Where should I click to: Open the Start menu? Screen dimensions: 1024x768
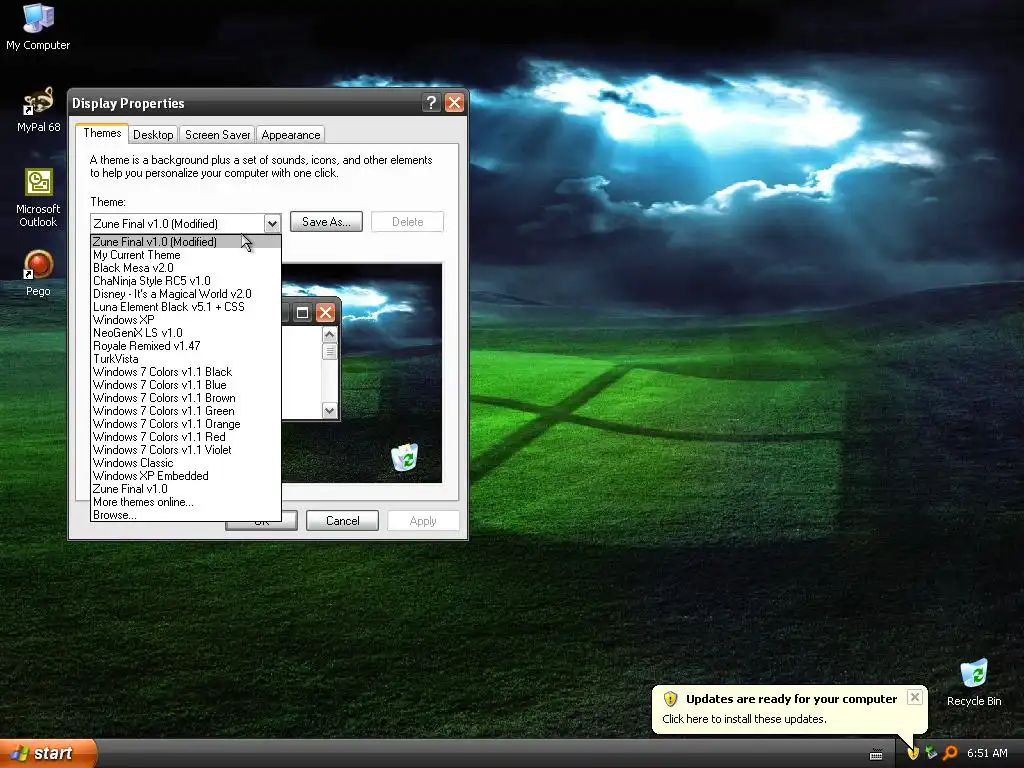(48, 754)
